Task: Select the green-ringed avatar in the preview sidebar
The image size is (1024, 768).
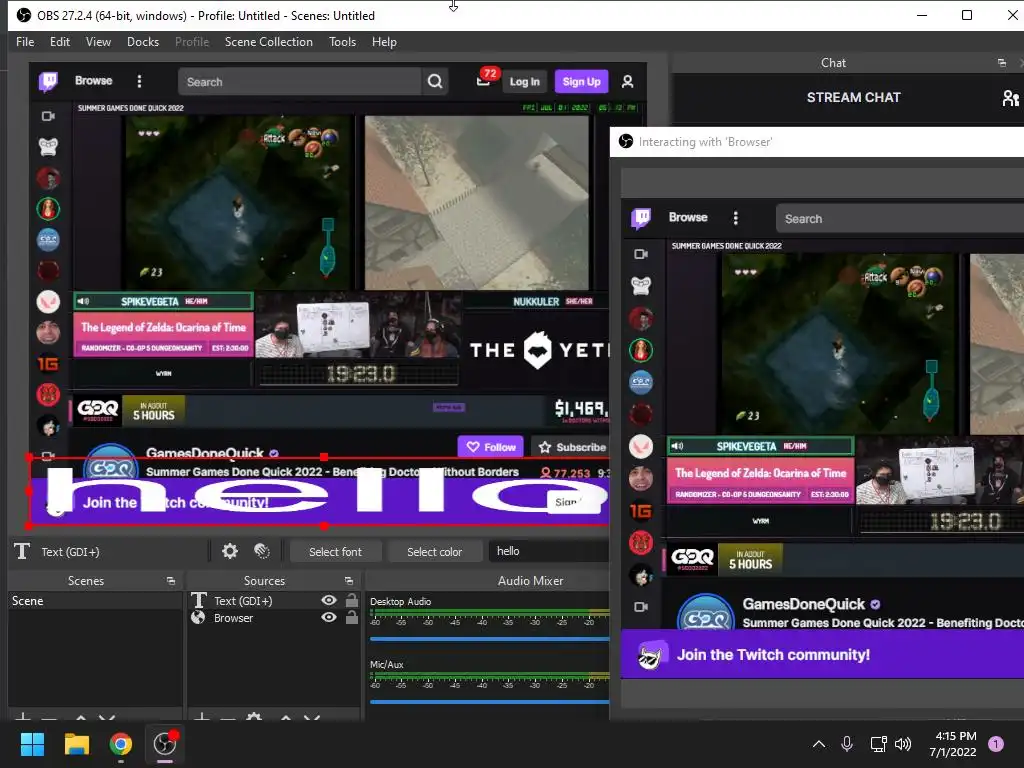Action: point(48,208)
